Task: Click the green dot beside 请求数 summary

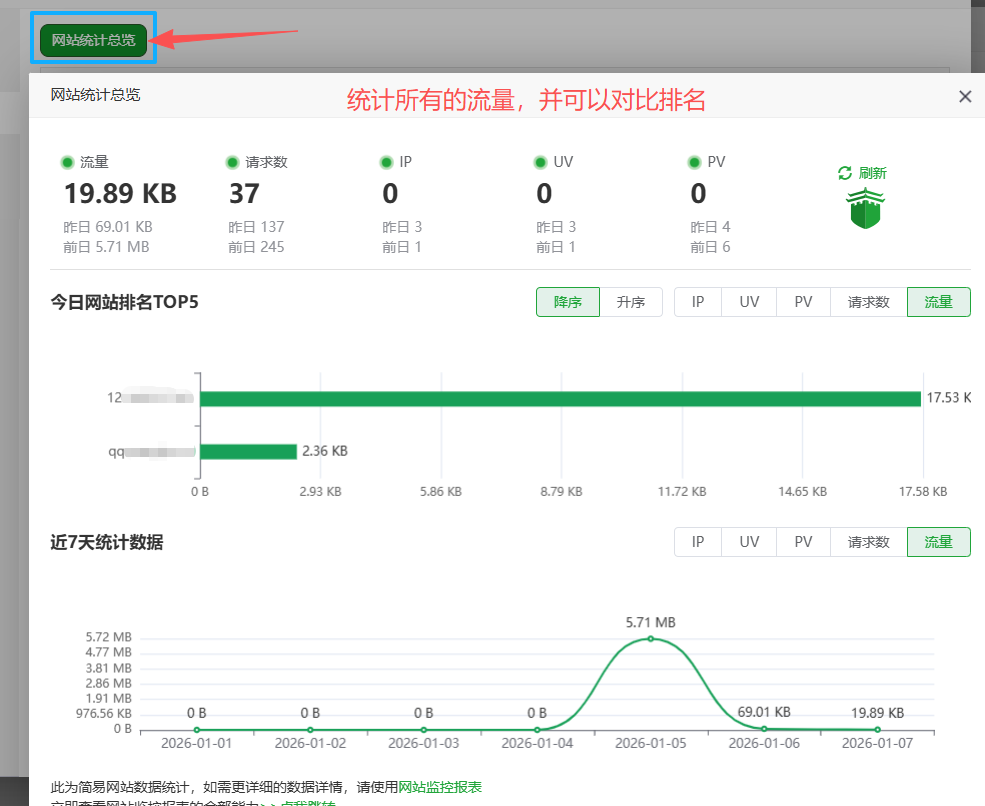Action: pyautogui.click(x=233, y=162)
